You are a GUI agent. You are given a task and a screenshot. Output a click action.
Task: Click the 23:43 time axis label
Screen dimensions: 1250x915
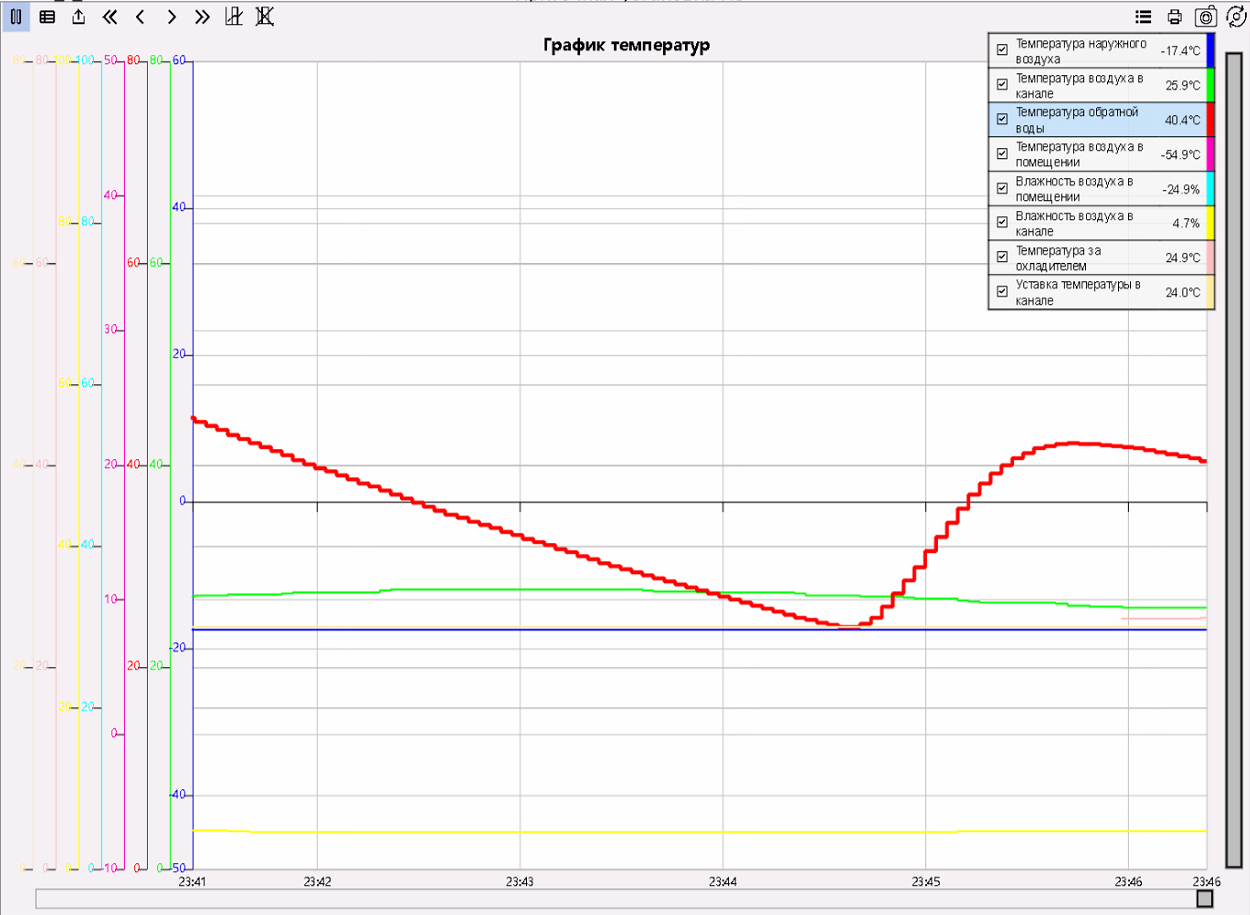520,881
